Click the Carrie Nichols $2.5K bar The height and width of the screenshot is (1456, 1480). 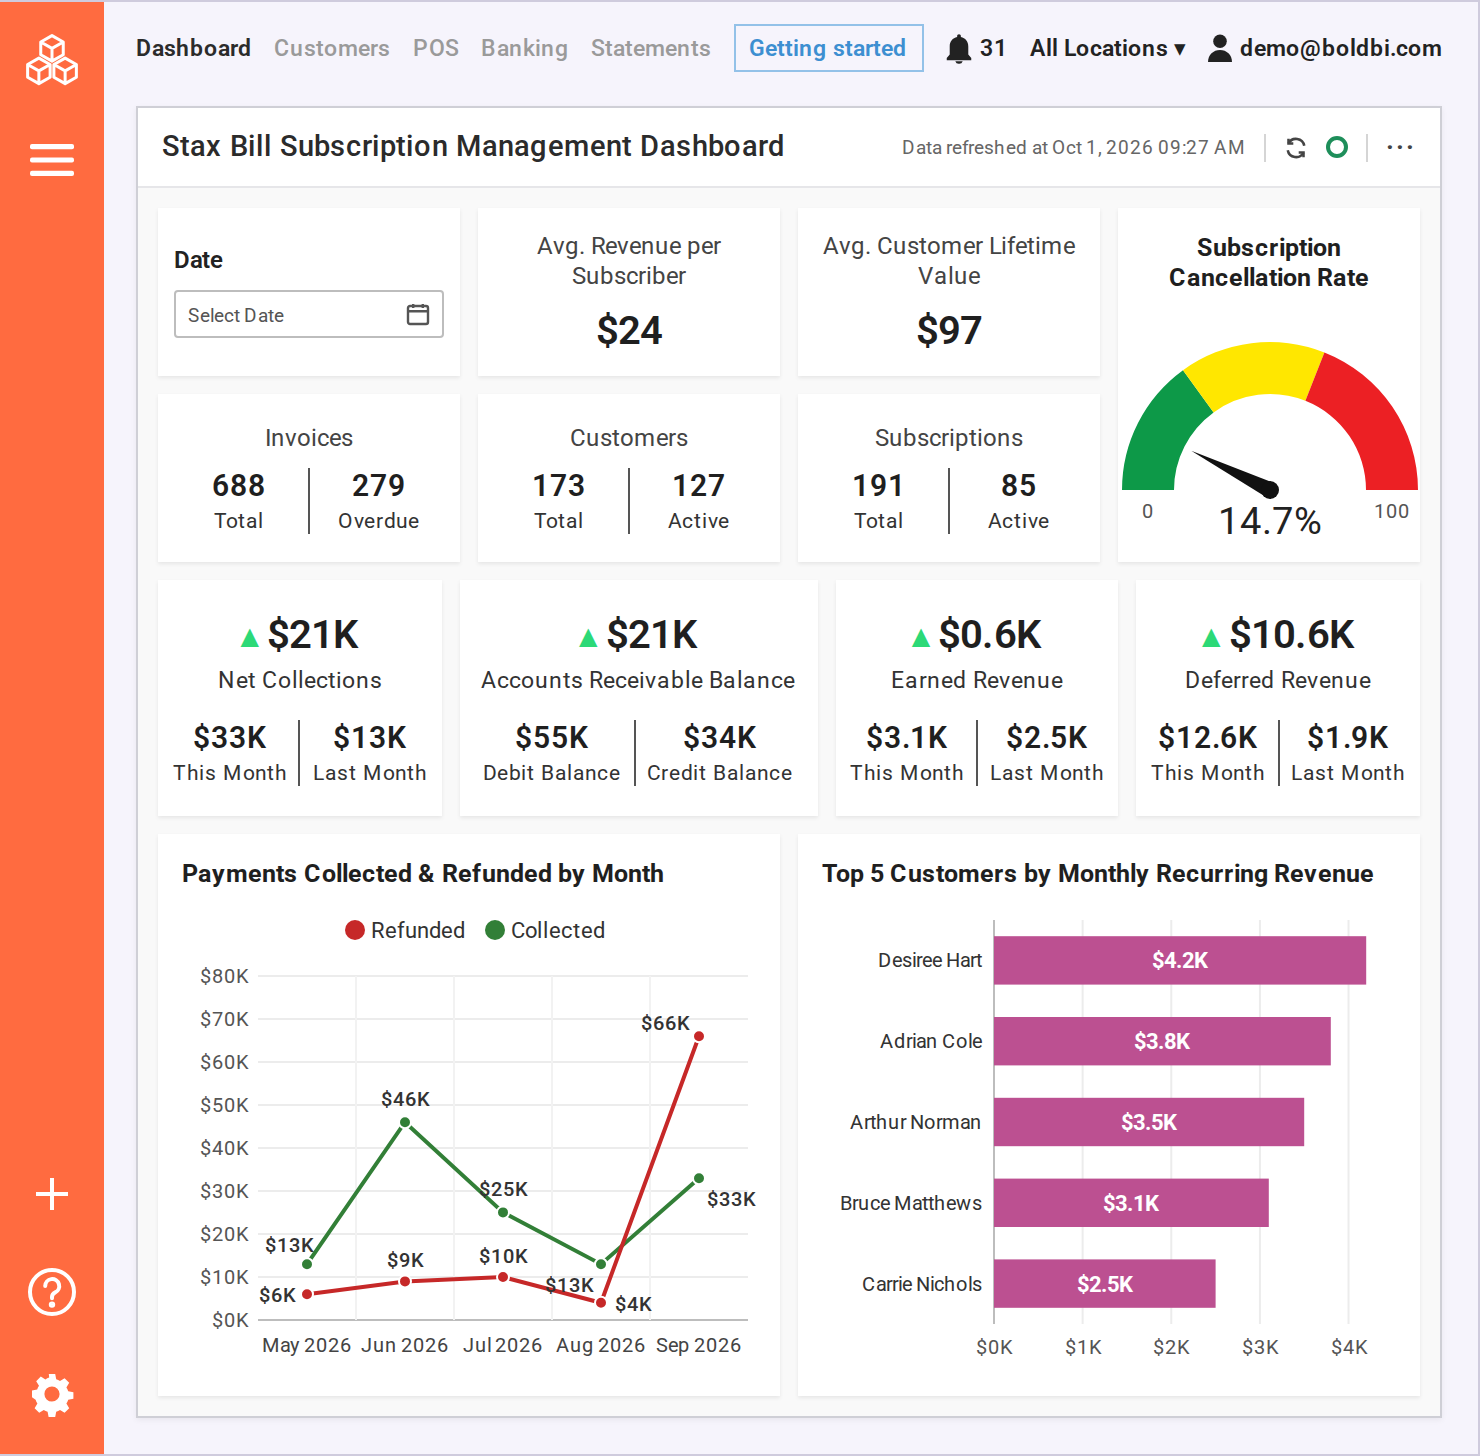(x=1105, y=1284)
